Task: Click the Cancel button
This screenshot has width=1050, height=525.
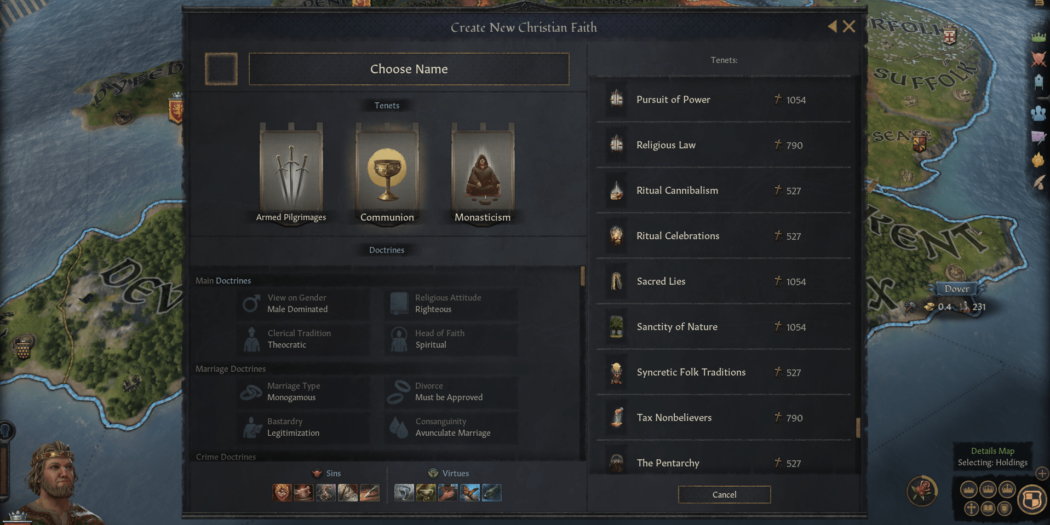Action: (724, 495)
